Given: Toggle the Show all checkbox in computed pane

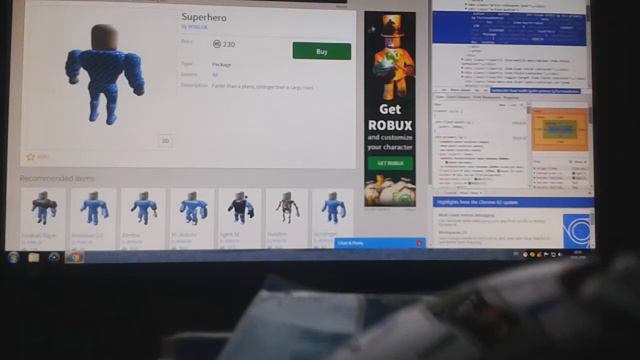Looking at the screenshot, I should pos(571,162).
